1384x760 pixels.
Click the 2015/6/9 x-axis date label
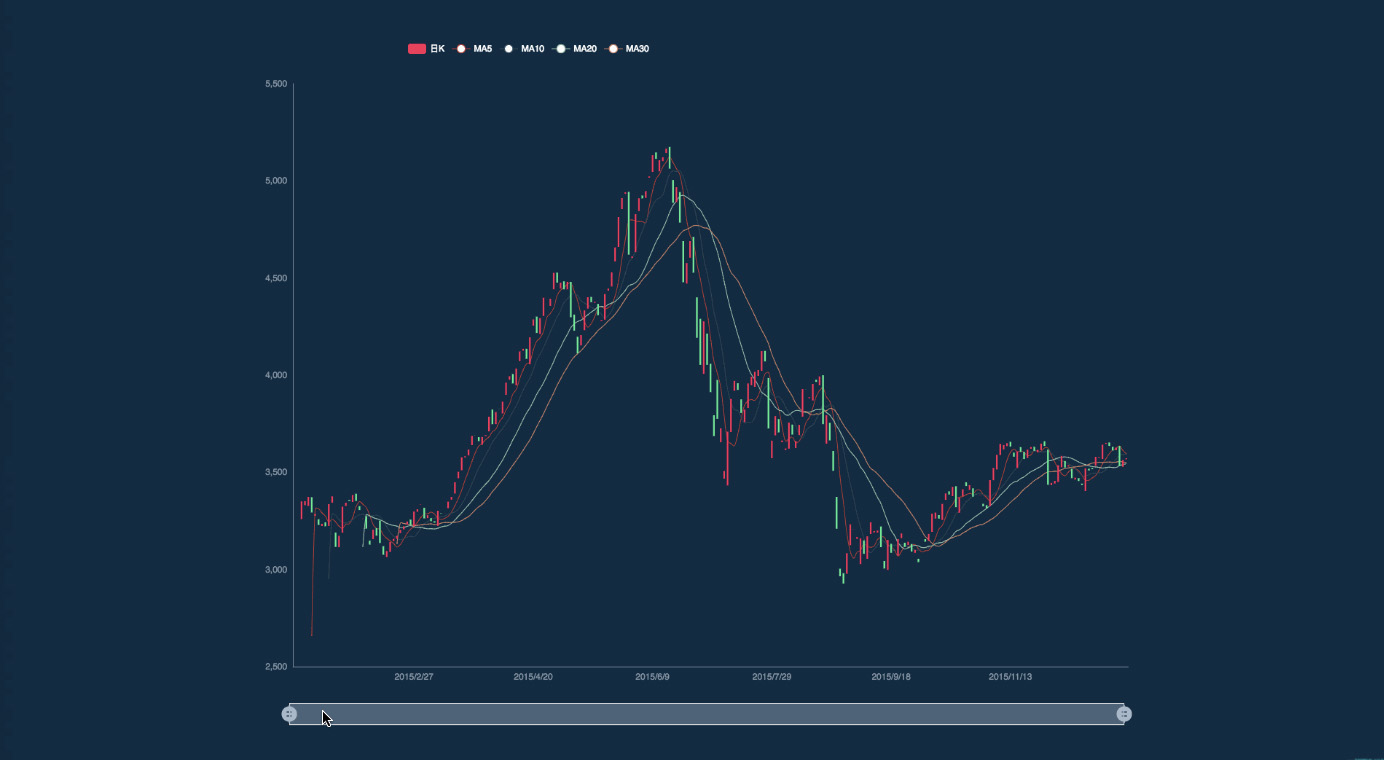pyautogui.click(x=653, y=677)
